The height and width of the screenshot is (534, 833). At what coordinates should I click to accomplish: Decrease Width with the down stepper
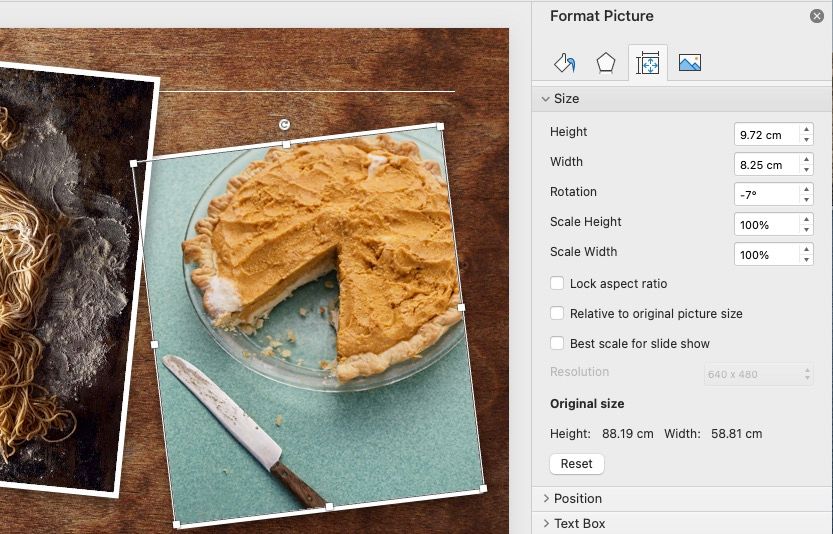point(806,169)
